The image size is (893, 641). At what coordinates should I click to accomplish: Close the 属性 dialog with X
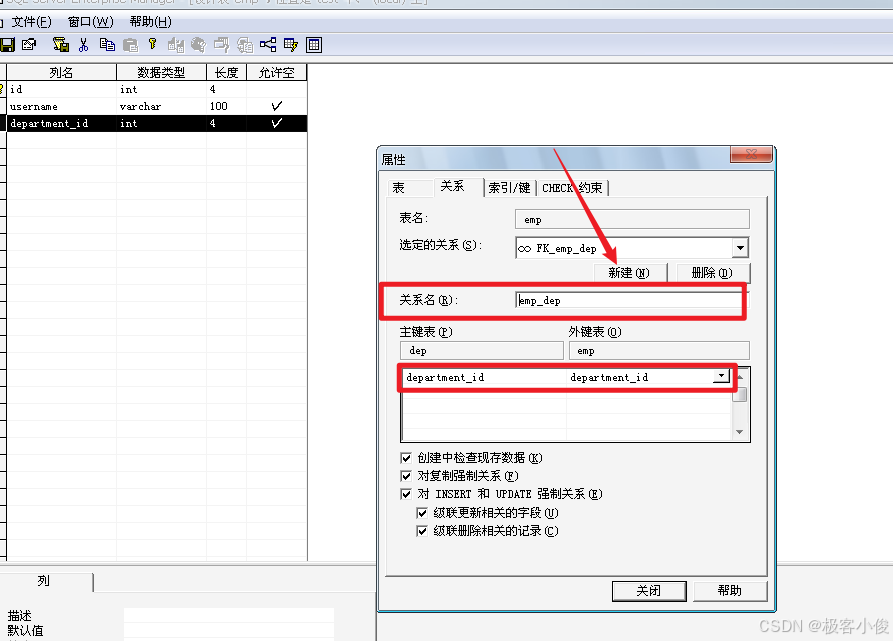click(751, 154)
